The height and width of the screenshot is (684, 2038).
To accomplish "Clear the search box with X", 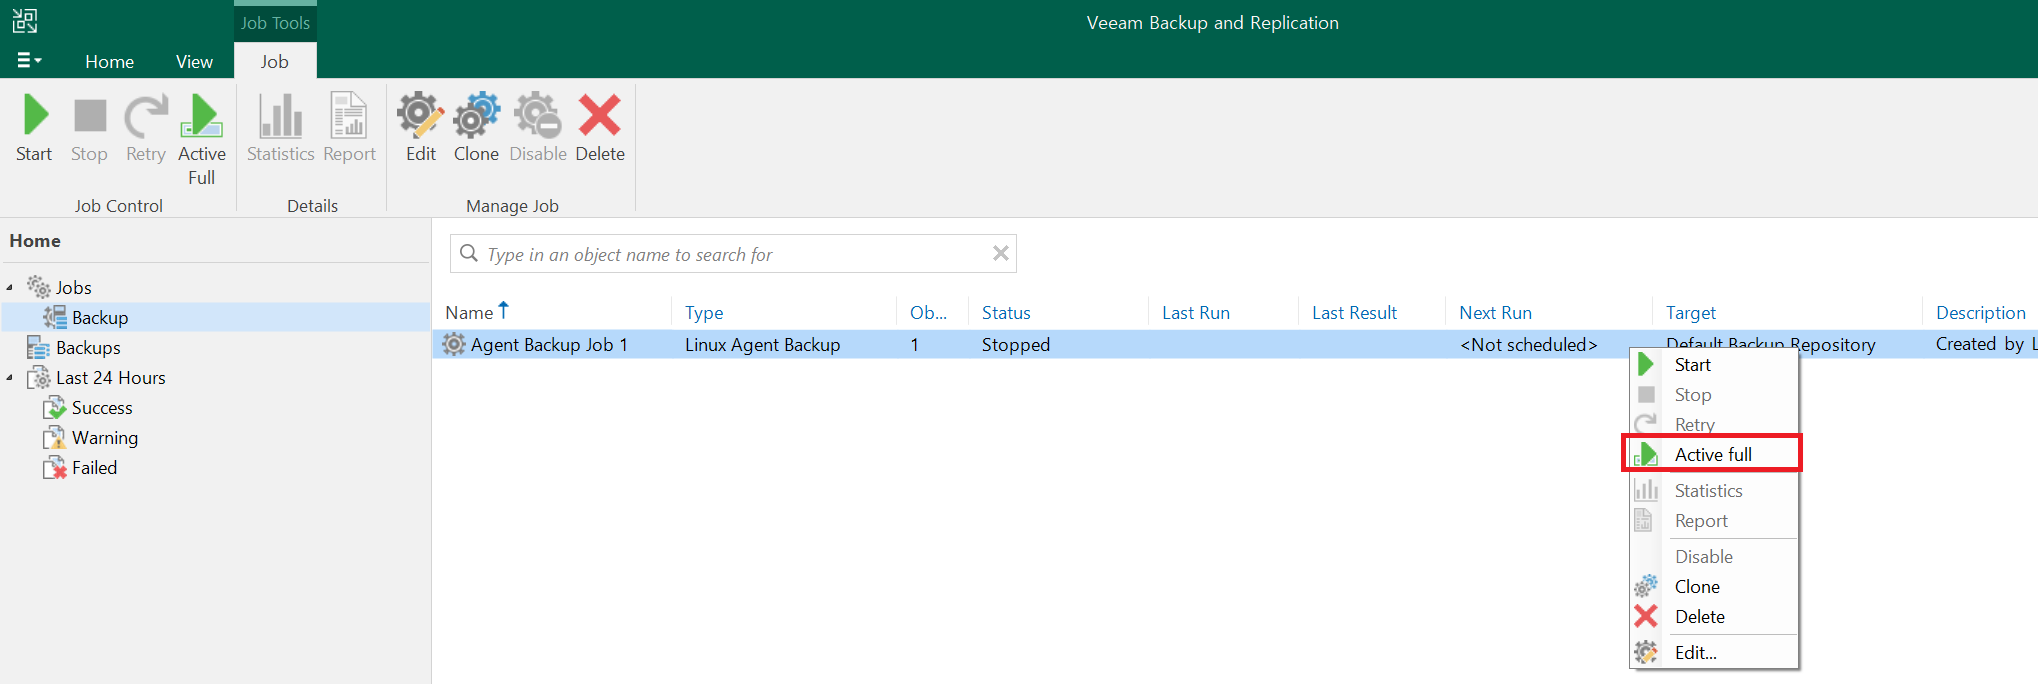I will coord(1000,253).
